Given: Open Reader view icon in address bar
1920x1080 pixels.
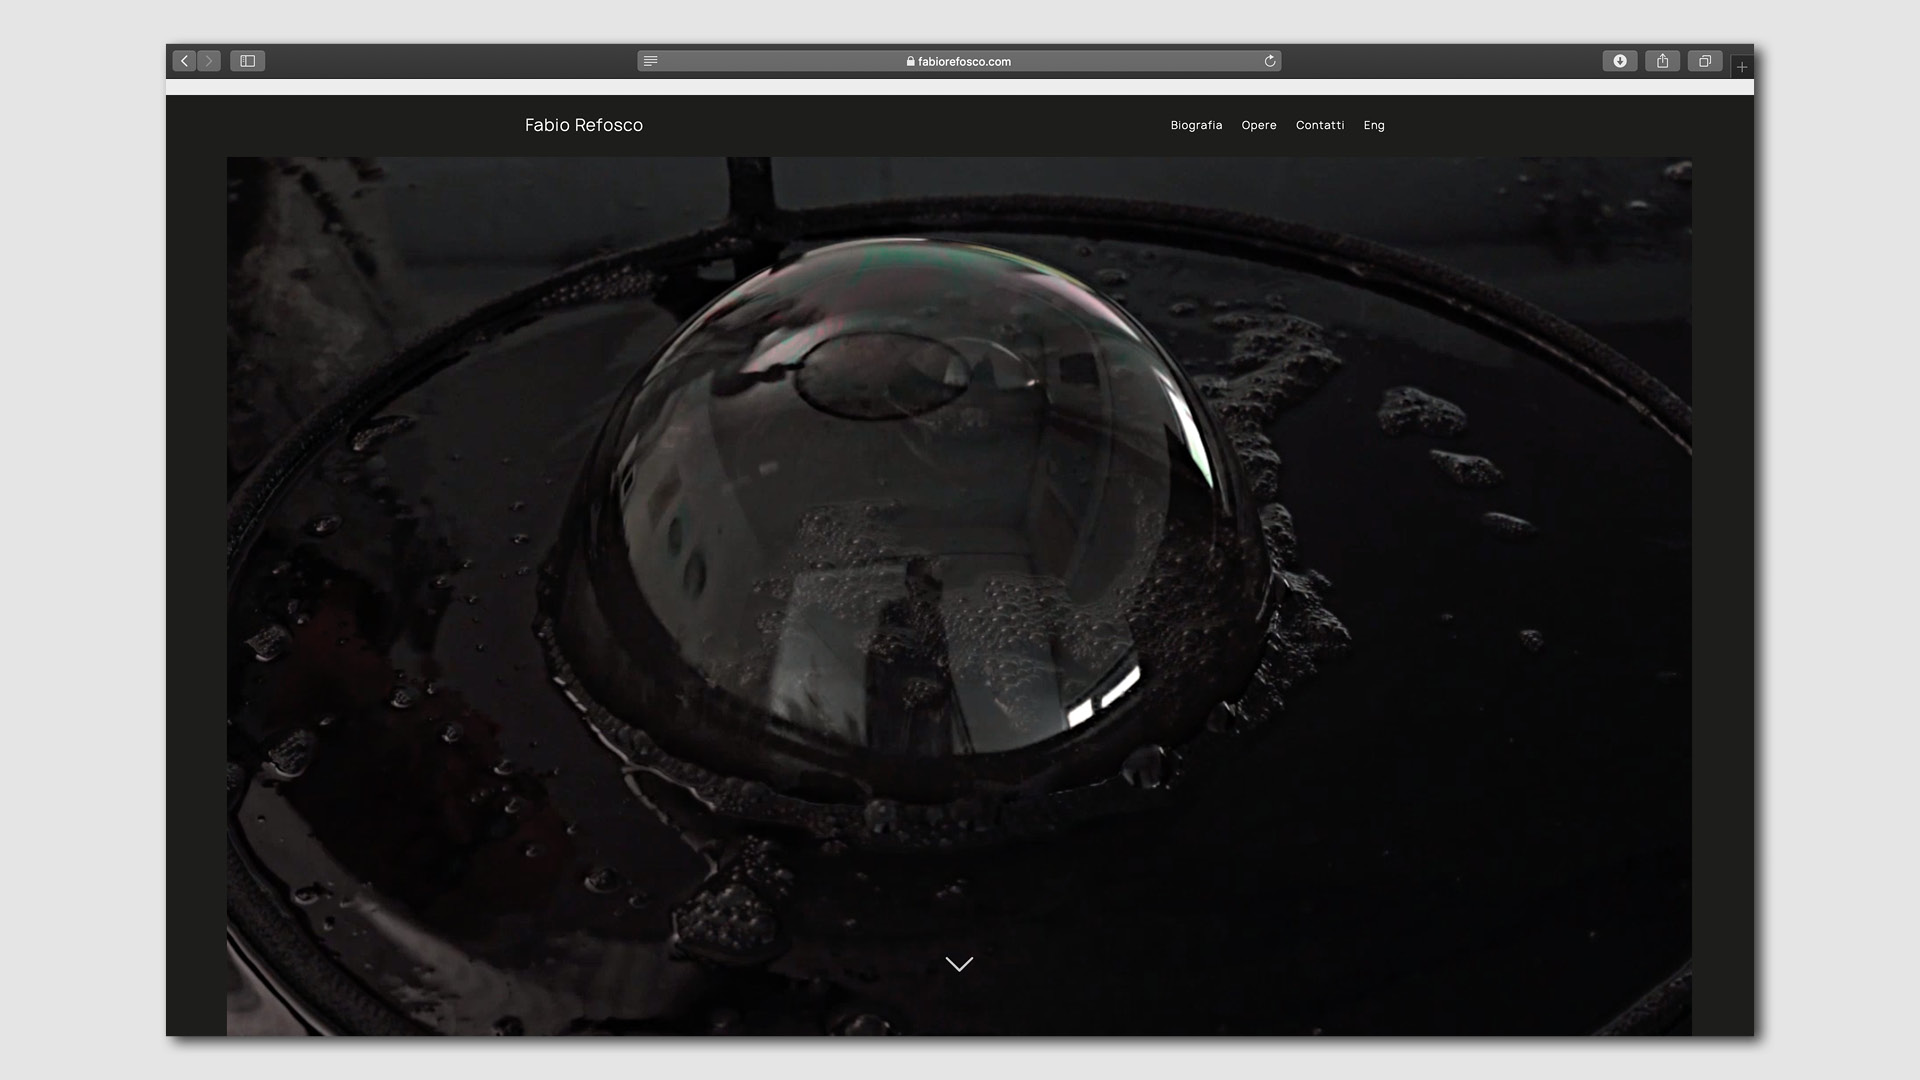Looking at the screenshot, I should 650,61.
